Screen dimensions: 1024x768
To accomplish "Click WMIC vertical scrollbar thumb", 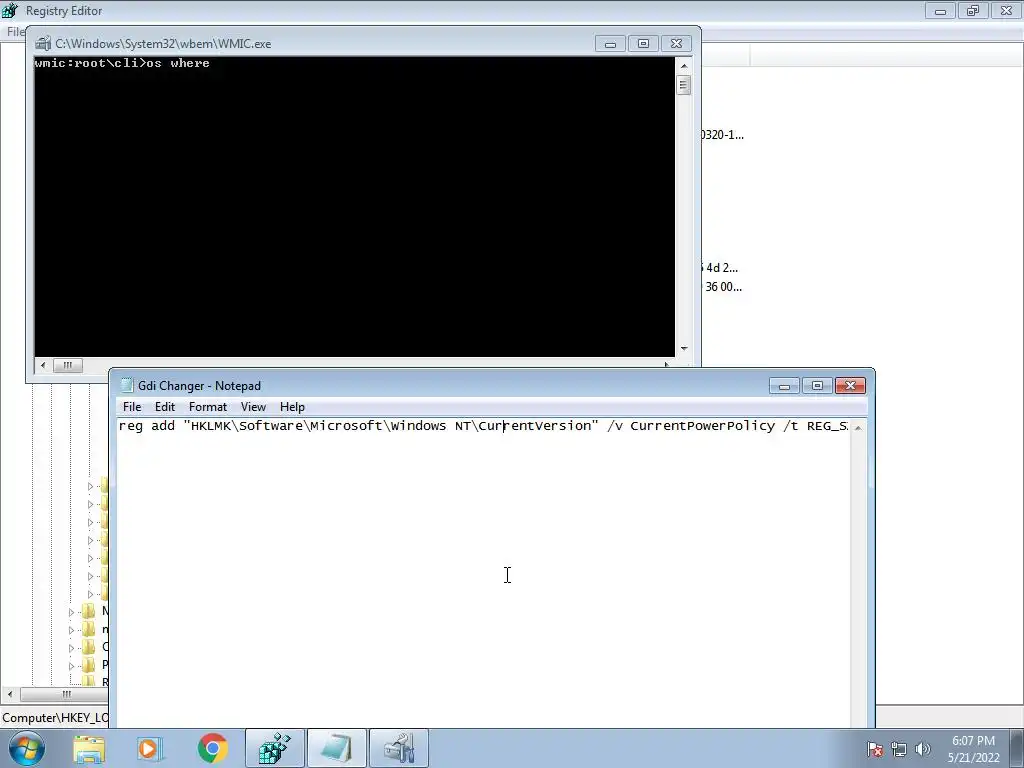I will 684,85.
